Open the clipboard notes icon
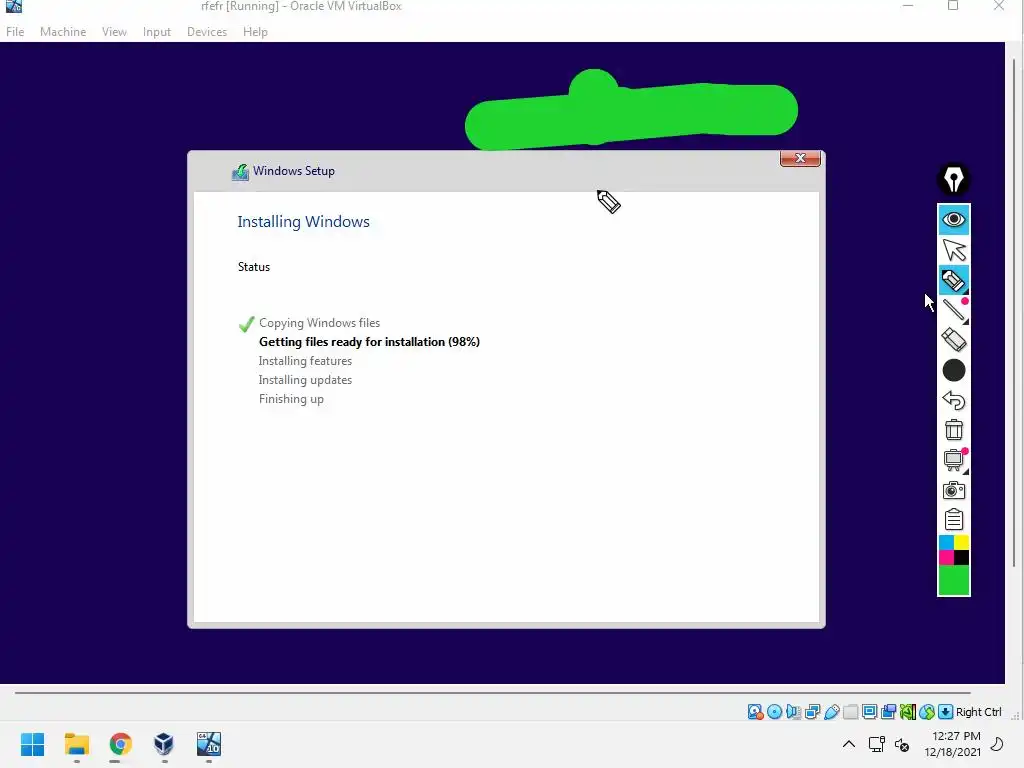Image resolution: width=1024 pixels, height=768 pixels. click(953, 520)
